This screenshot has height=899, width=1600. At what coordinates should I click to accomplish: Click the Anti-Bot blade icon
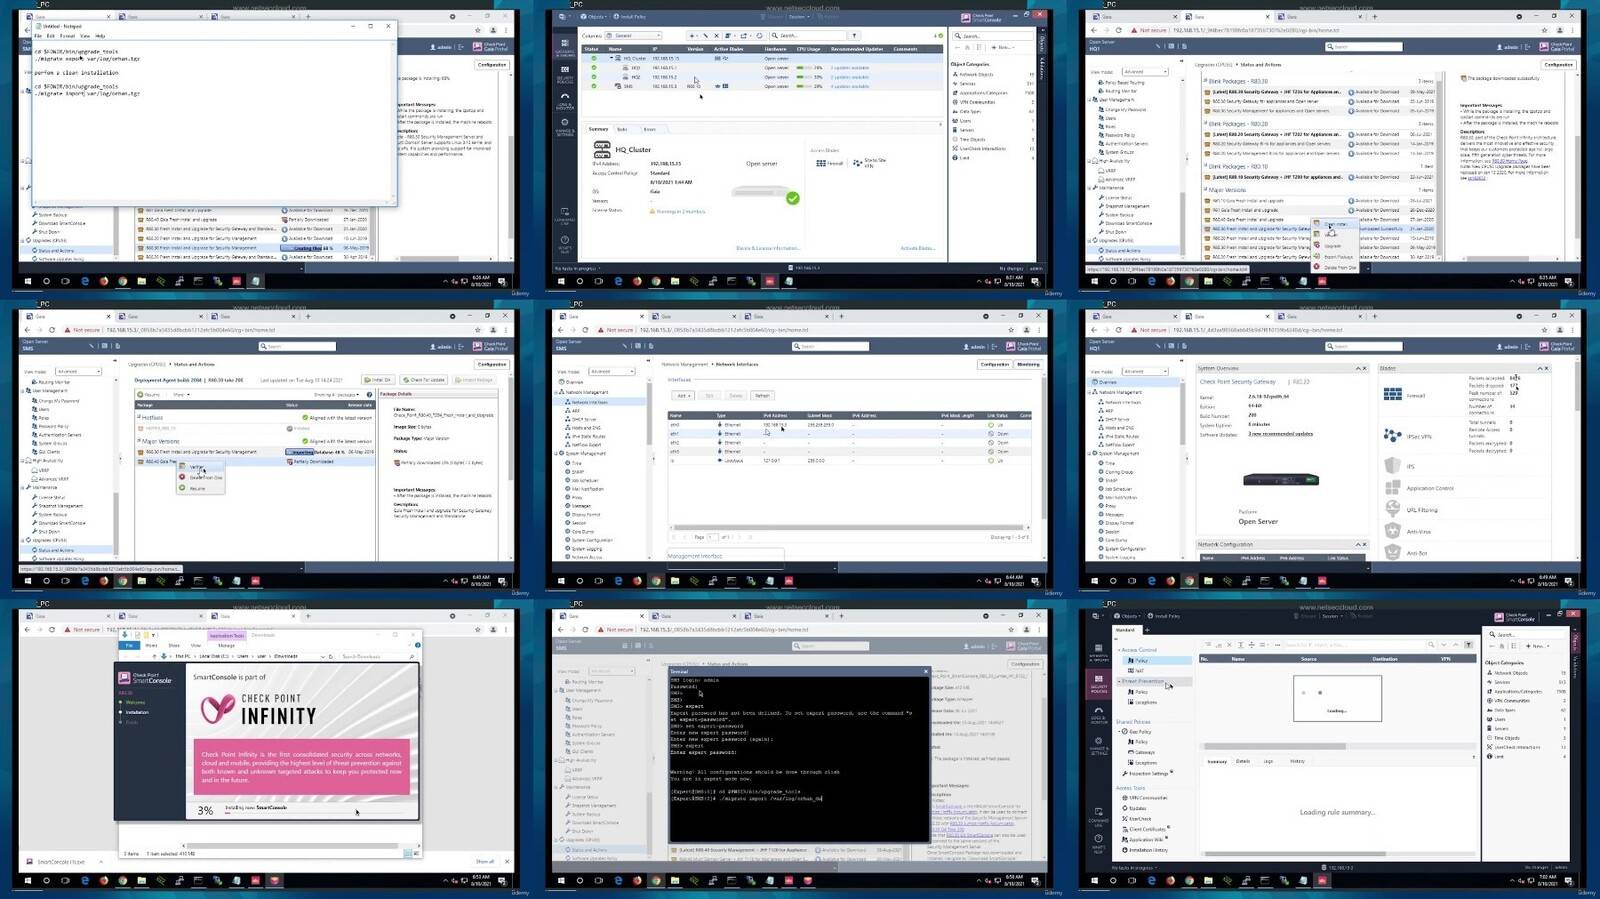click(x=1393, y=552)
